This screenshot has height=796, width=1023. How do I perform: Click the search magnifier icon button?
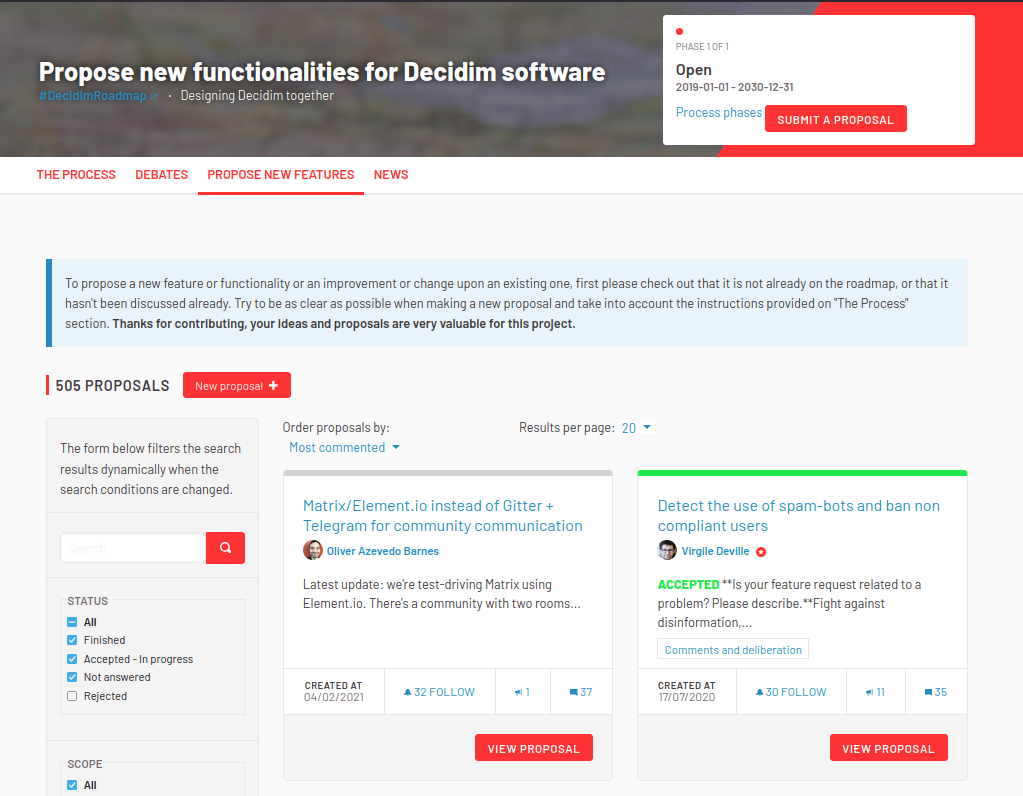coord(225,547)
